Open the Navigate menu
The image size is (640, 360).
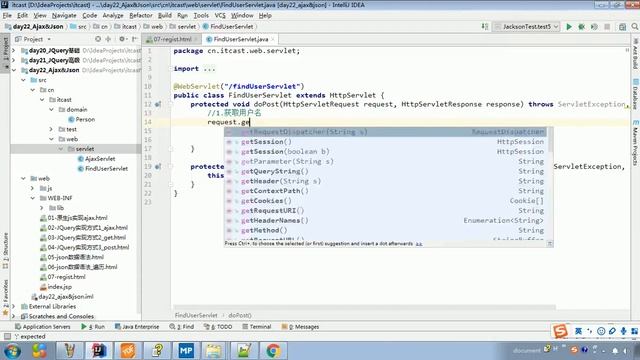64,16
